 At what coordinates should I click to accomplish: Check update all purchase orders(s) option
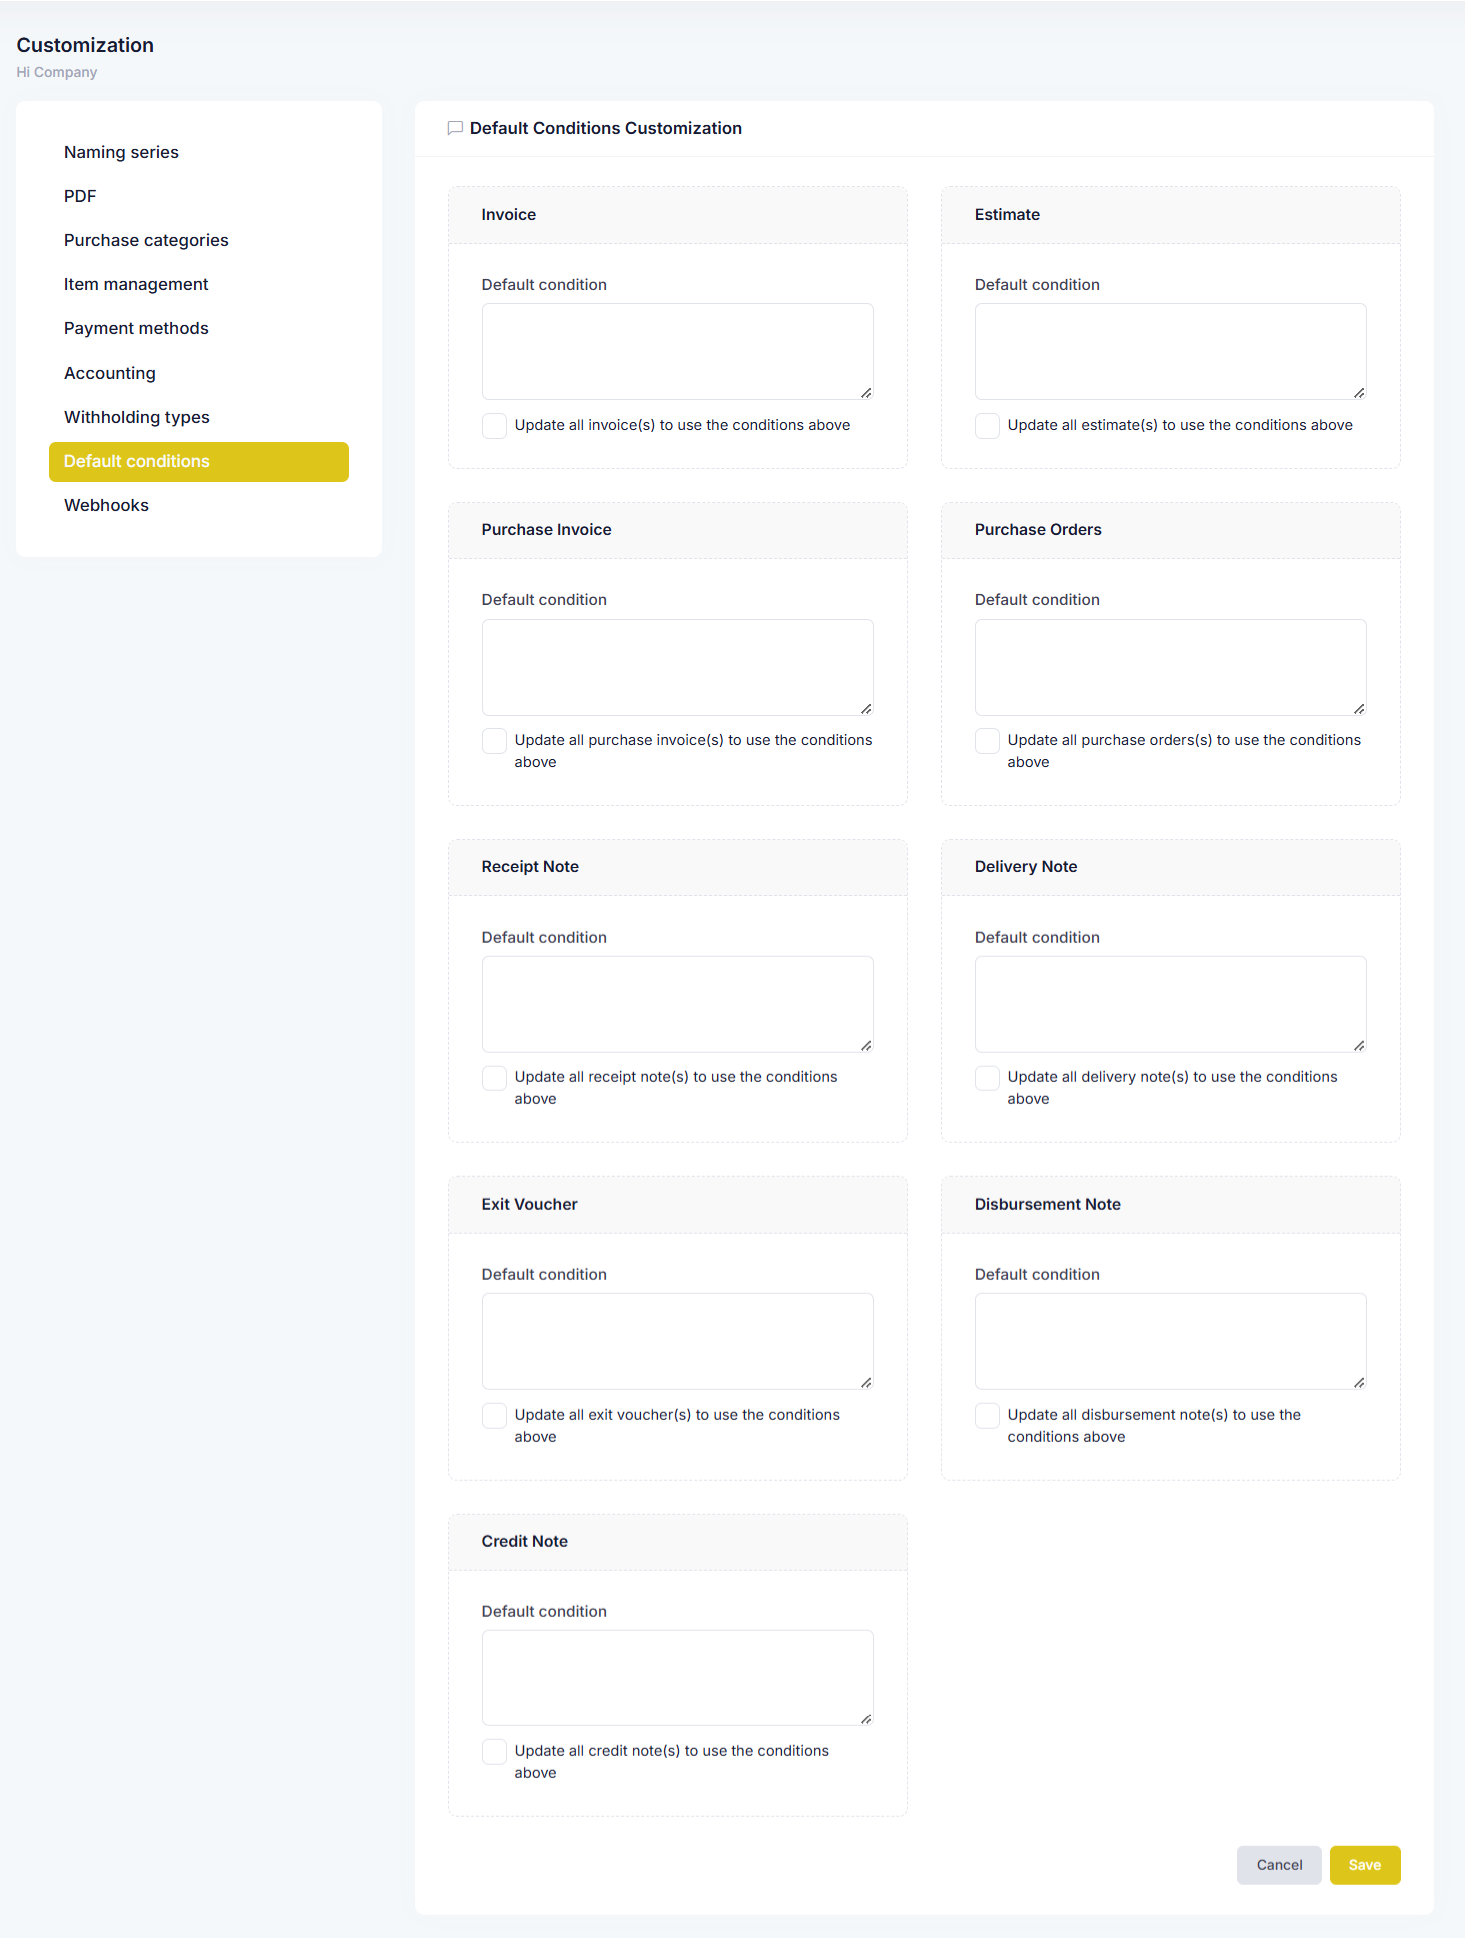click(987, 741)
